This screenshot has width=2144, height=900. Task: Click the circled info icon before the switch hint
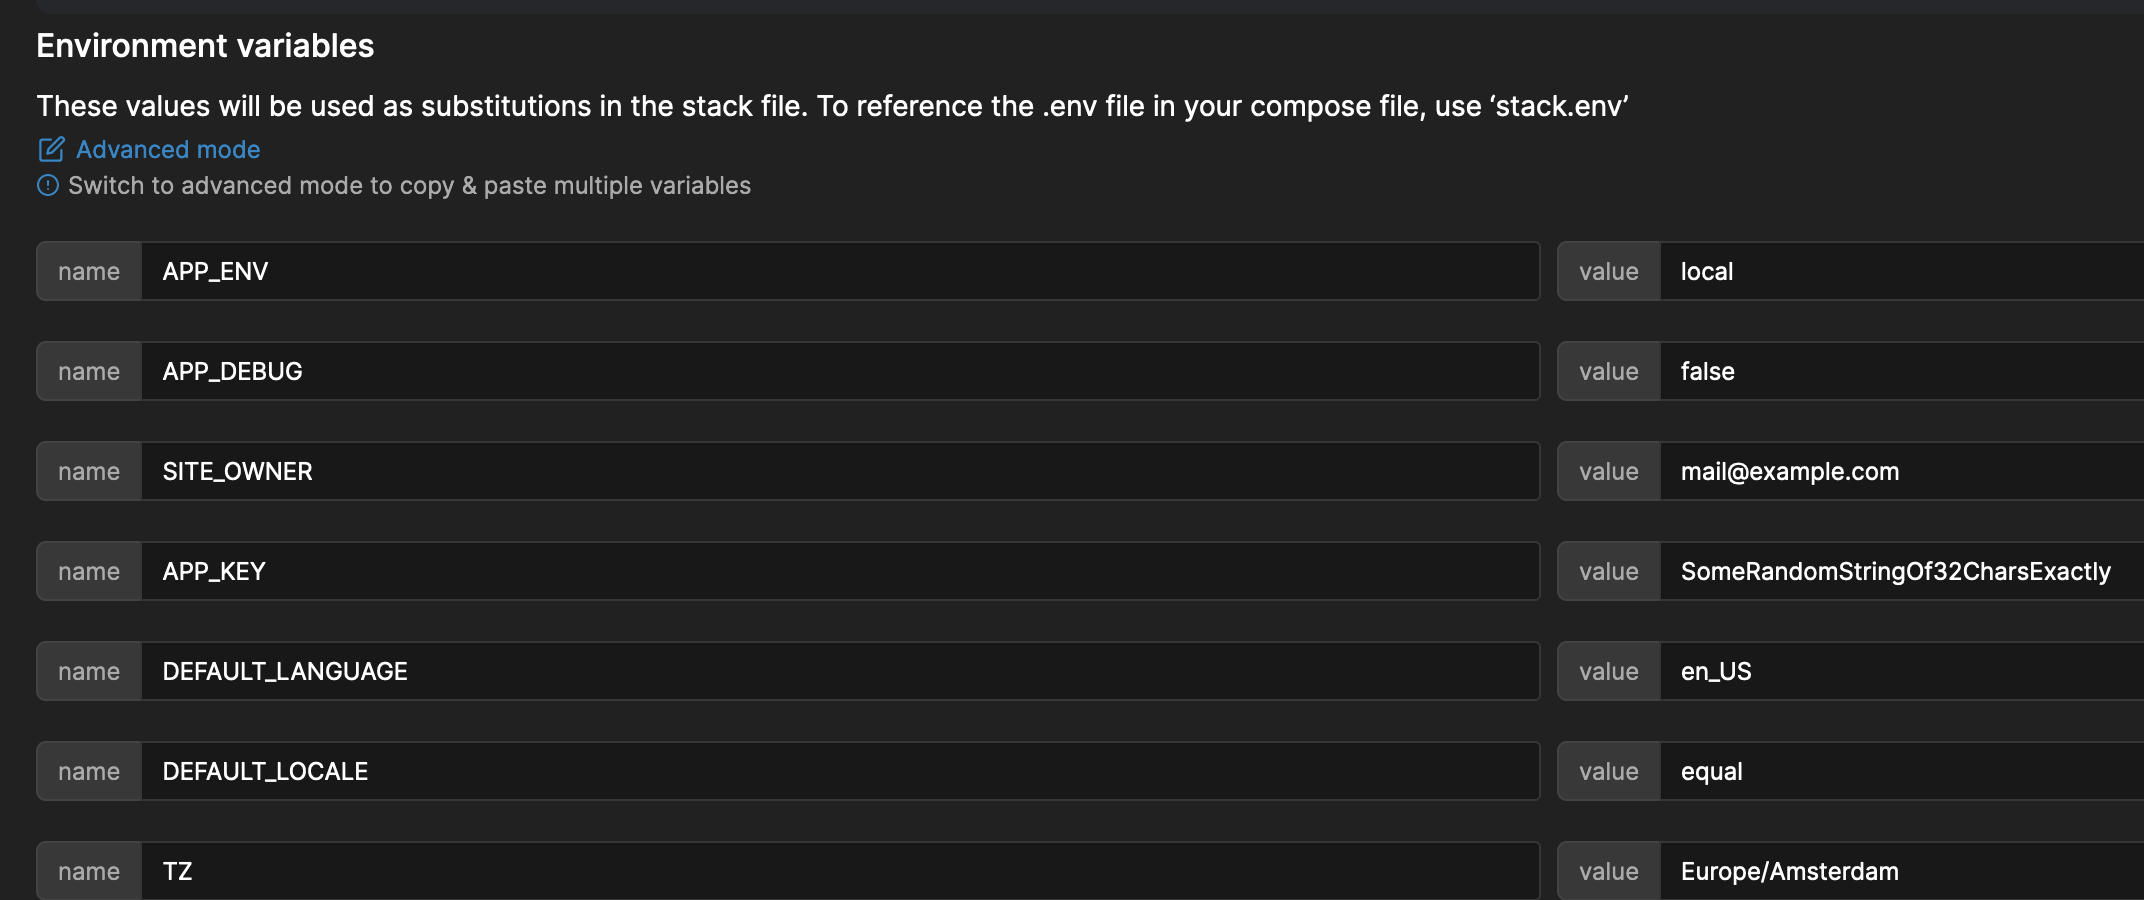(x=47, y=185)
